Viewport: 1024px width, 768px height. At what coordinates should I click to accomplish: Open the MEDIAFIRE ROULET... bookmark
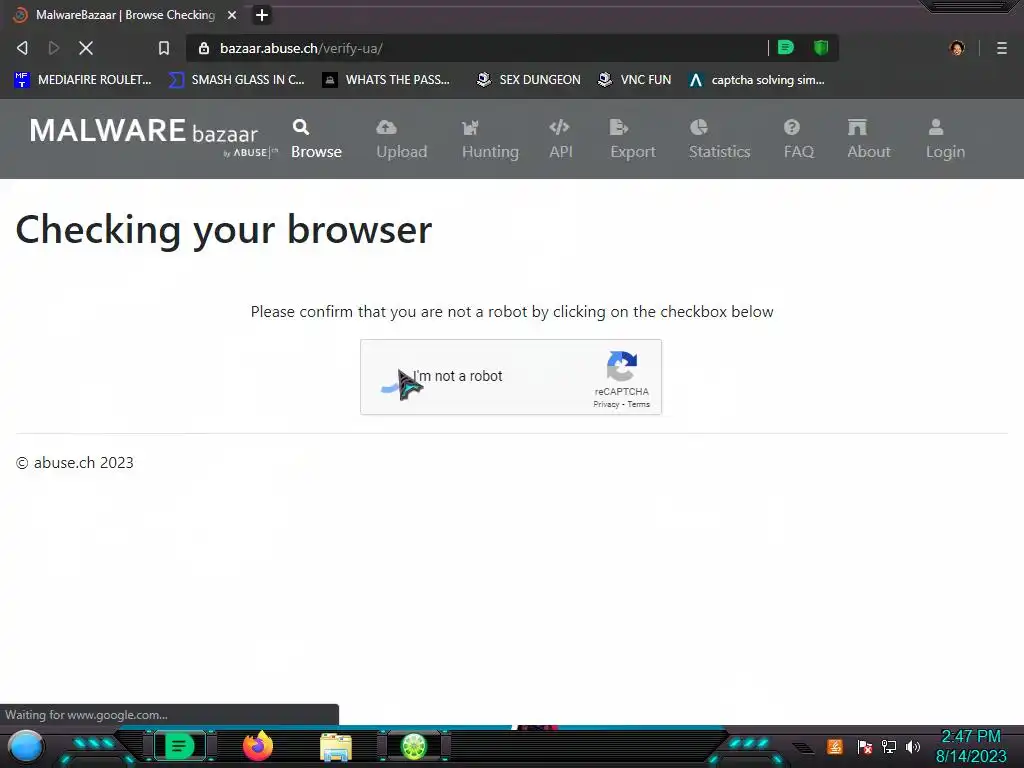tap(83, 80)
